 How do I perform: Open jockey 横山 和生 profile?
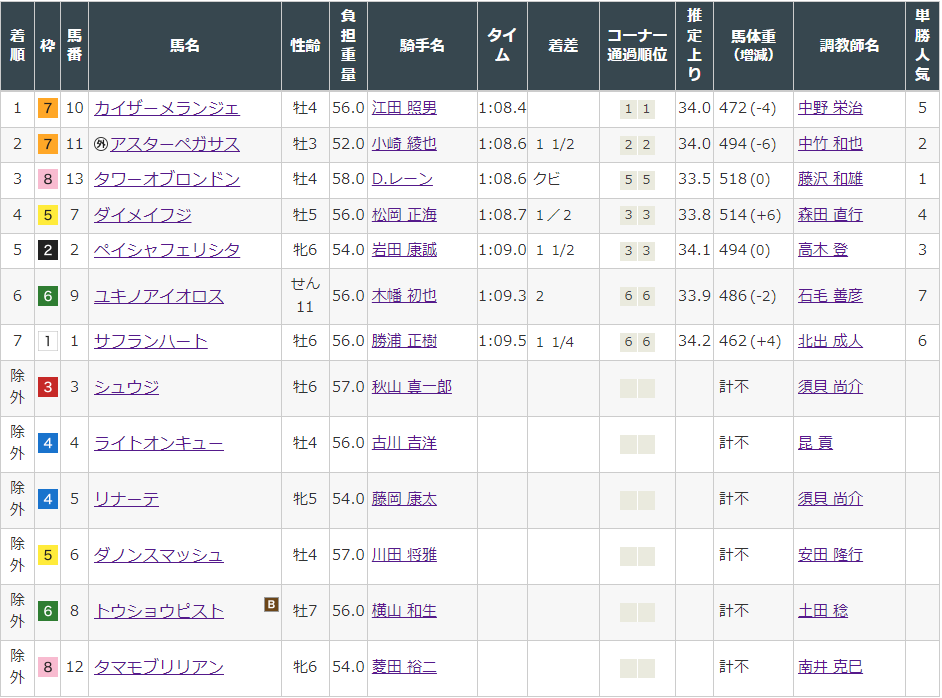pyautogui.click(x=404, y=611)
